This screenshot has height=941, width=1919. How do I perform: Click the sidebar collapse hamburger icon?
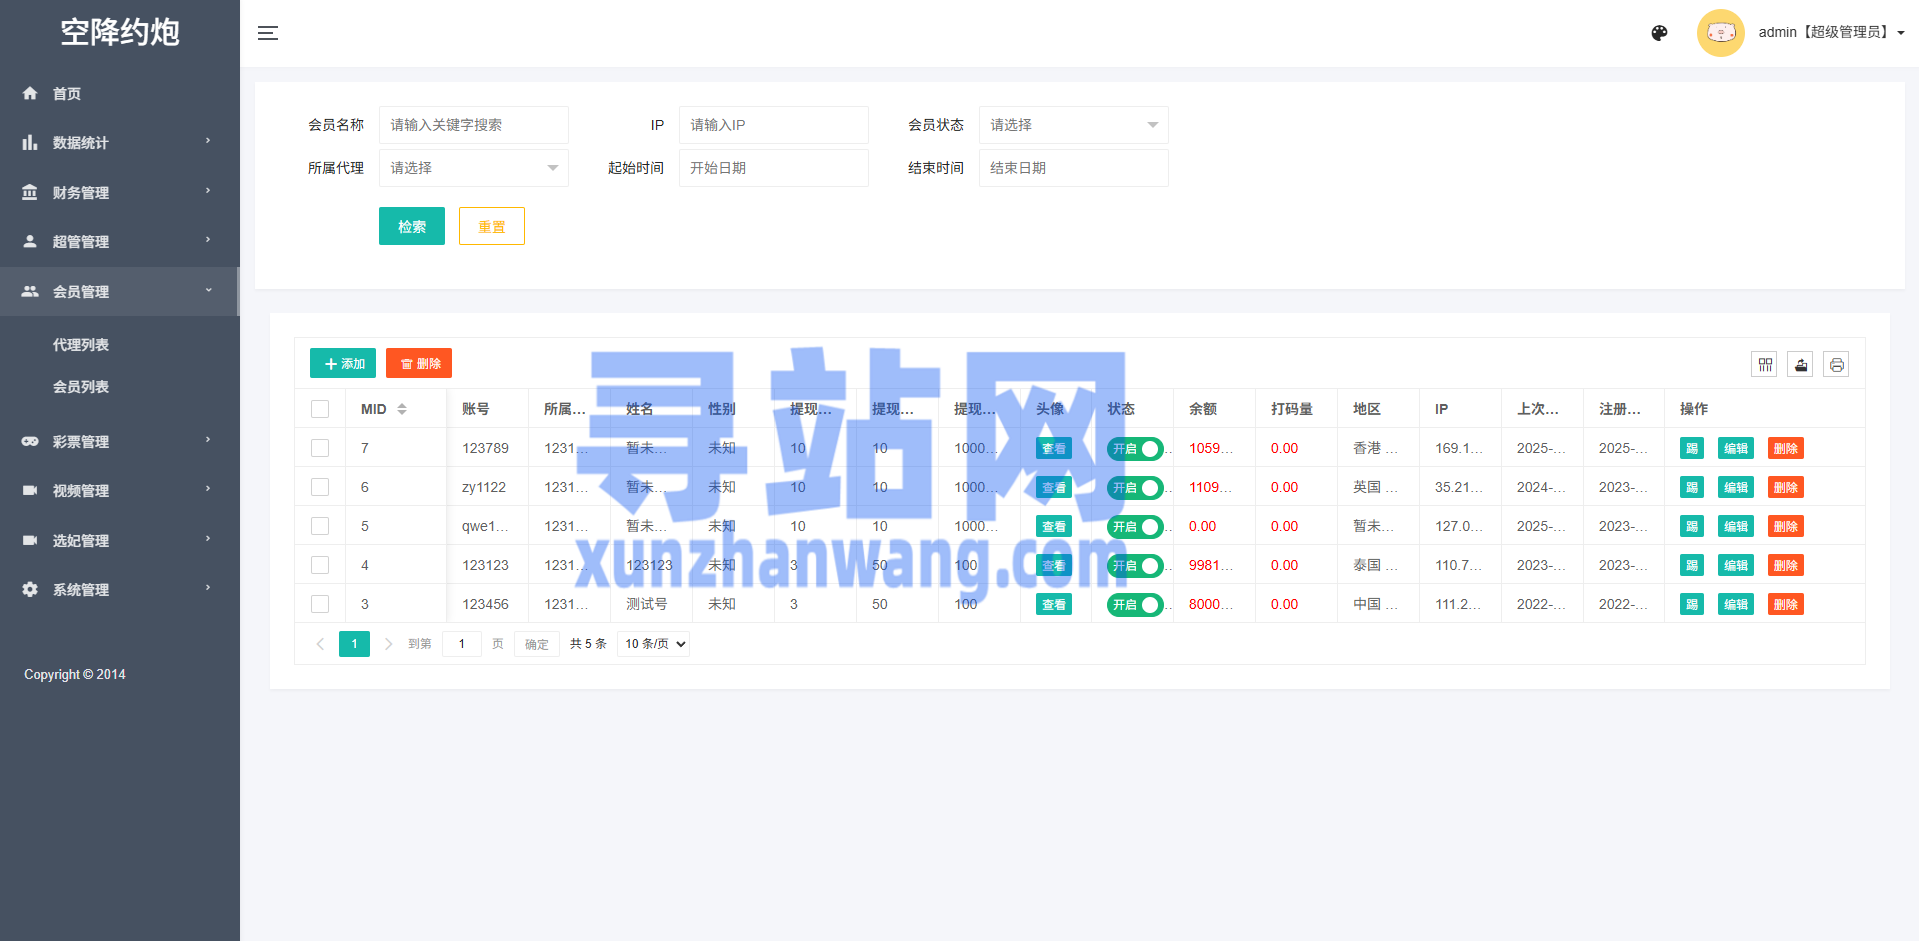pyautogui.click(x=268, y=33)
